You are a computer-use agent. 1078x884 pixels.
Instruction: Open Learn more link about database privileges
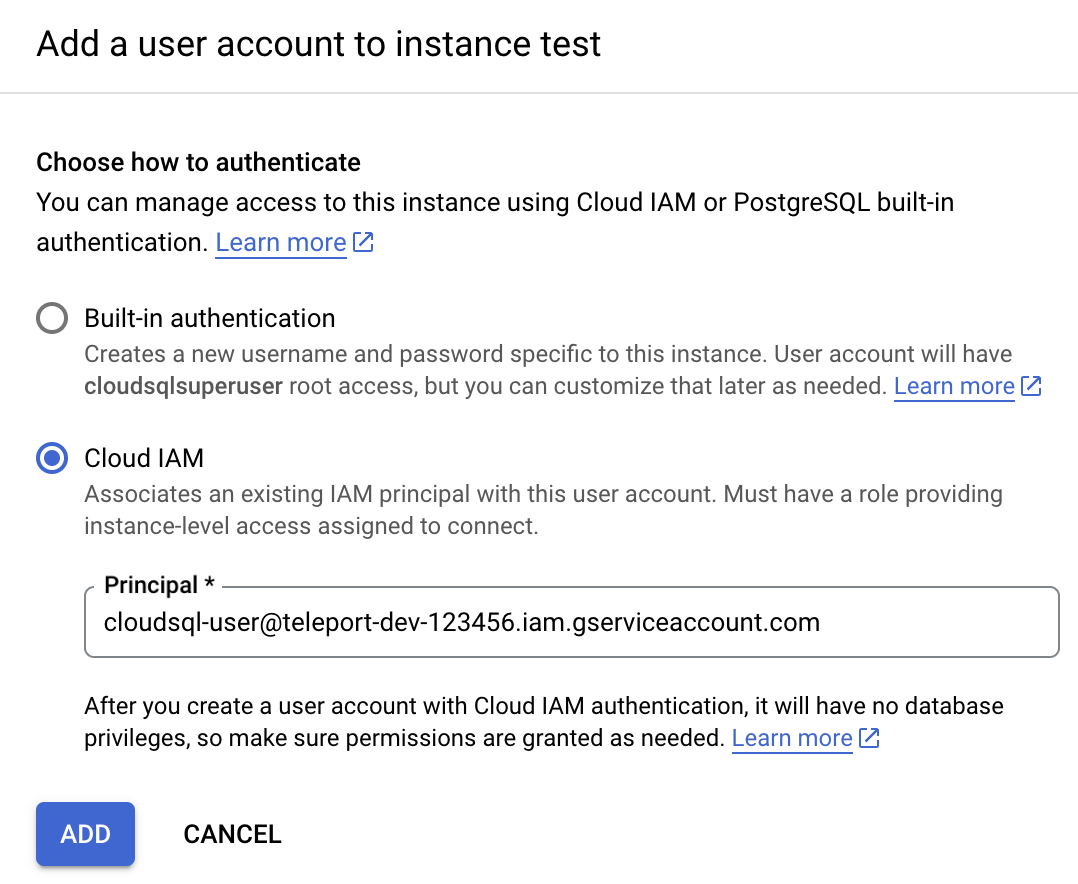(x=791, y=738)
